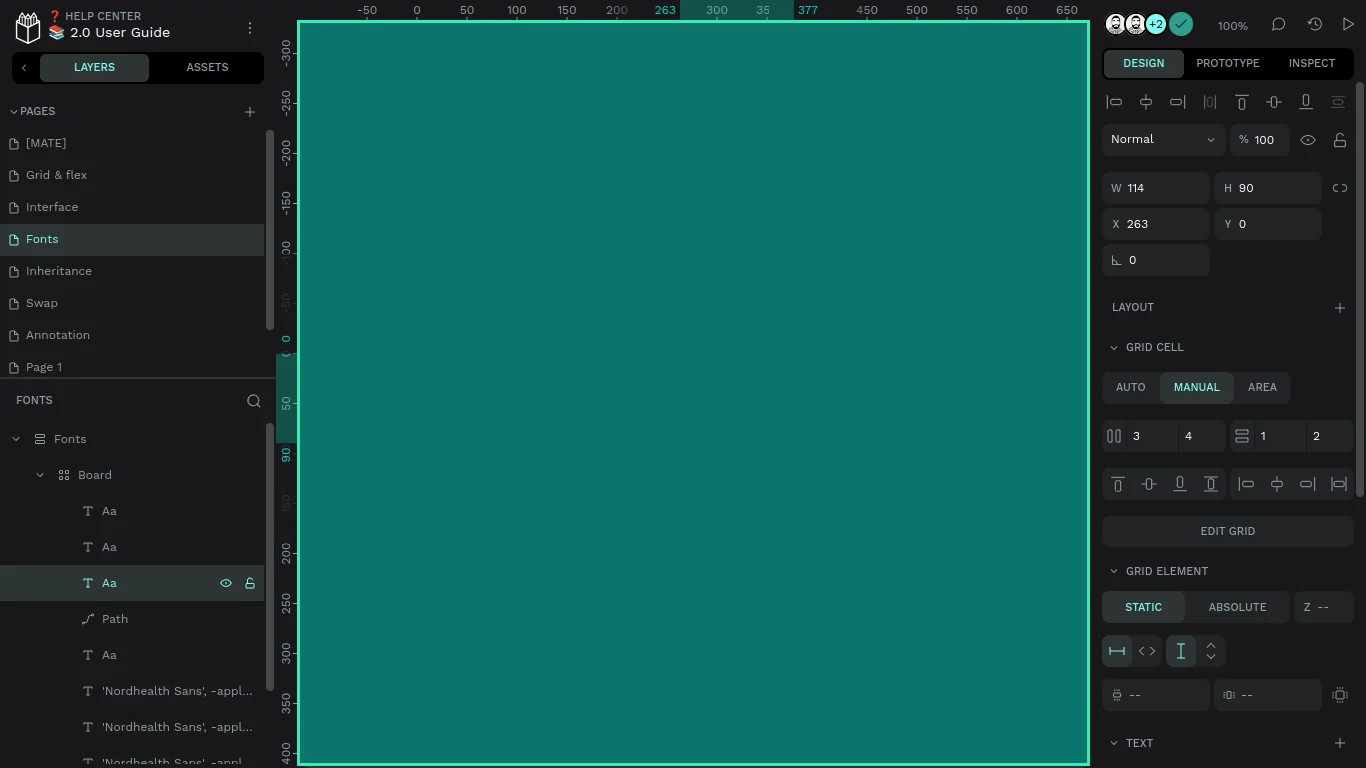Collapse the Pages section chevron
1366x768 pixels.
[14, 112]
